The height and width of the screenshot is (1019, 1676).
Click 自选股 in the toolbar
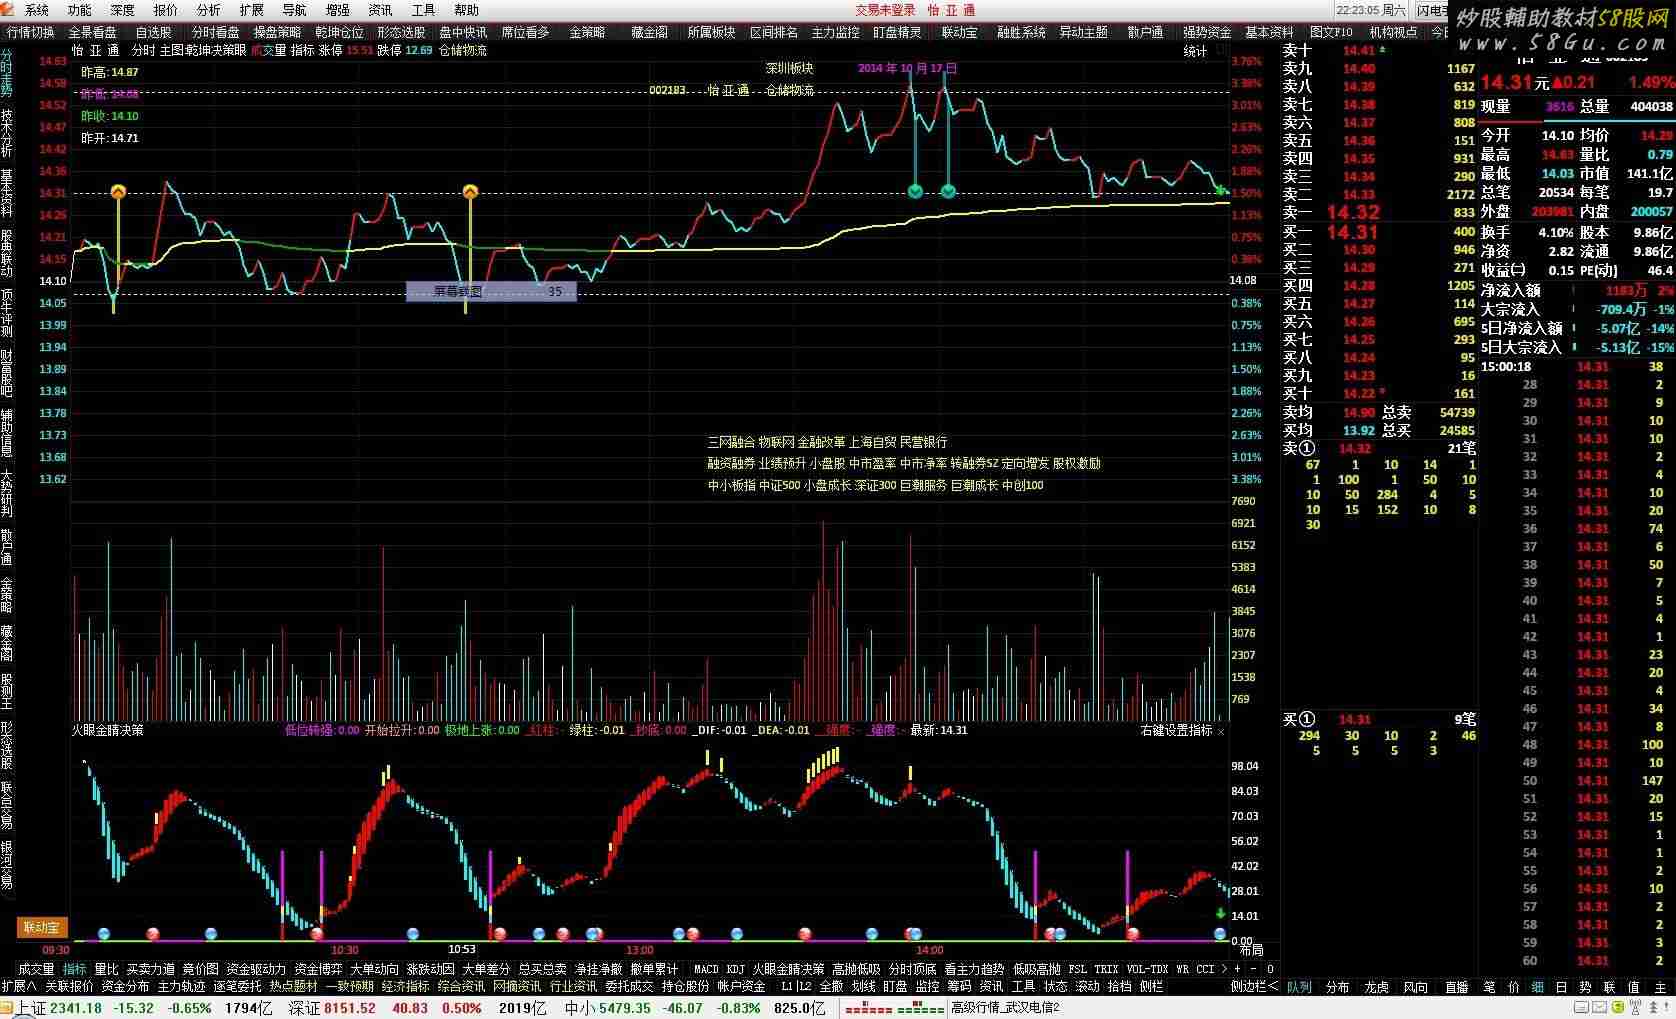pos(154,32)
